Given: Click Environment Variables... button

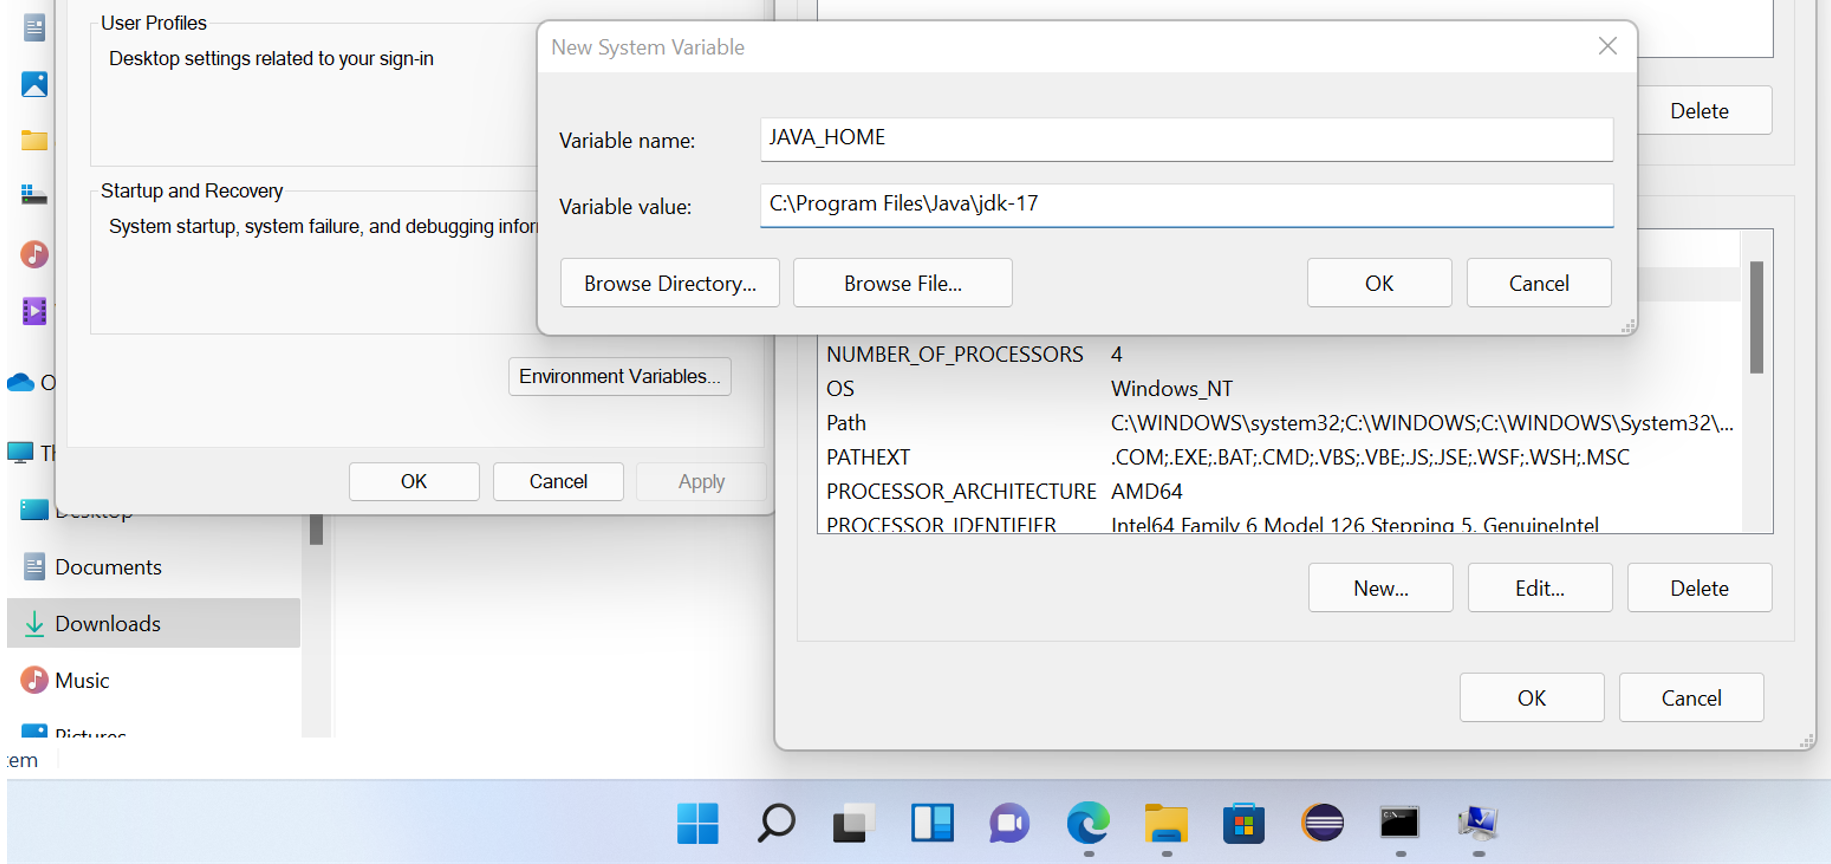Looking at the screenshot, I should pyautogui.click(x=619, y=377).
